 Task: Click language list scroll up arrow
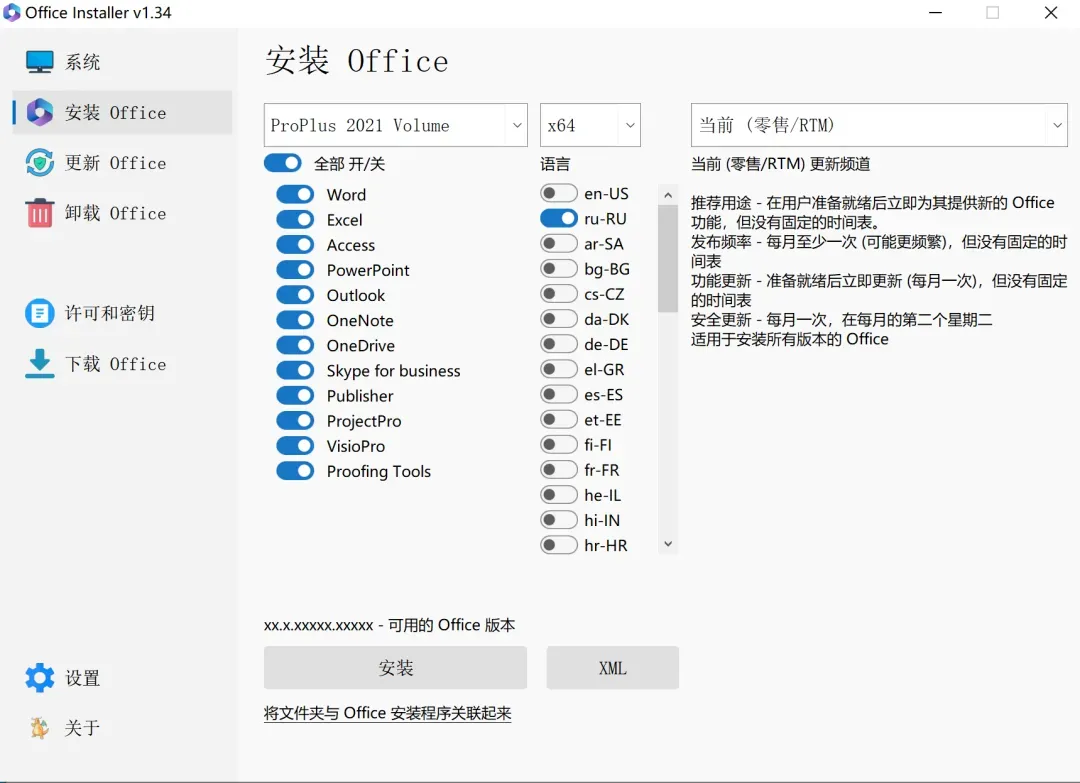[x=667, y=196]
